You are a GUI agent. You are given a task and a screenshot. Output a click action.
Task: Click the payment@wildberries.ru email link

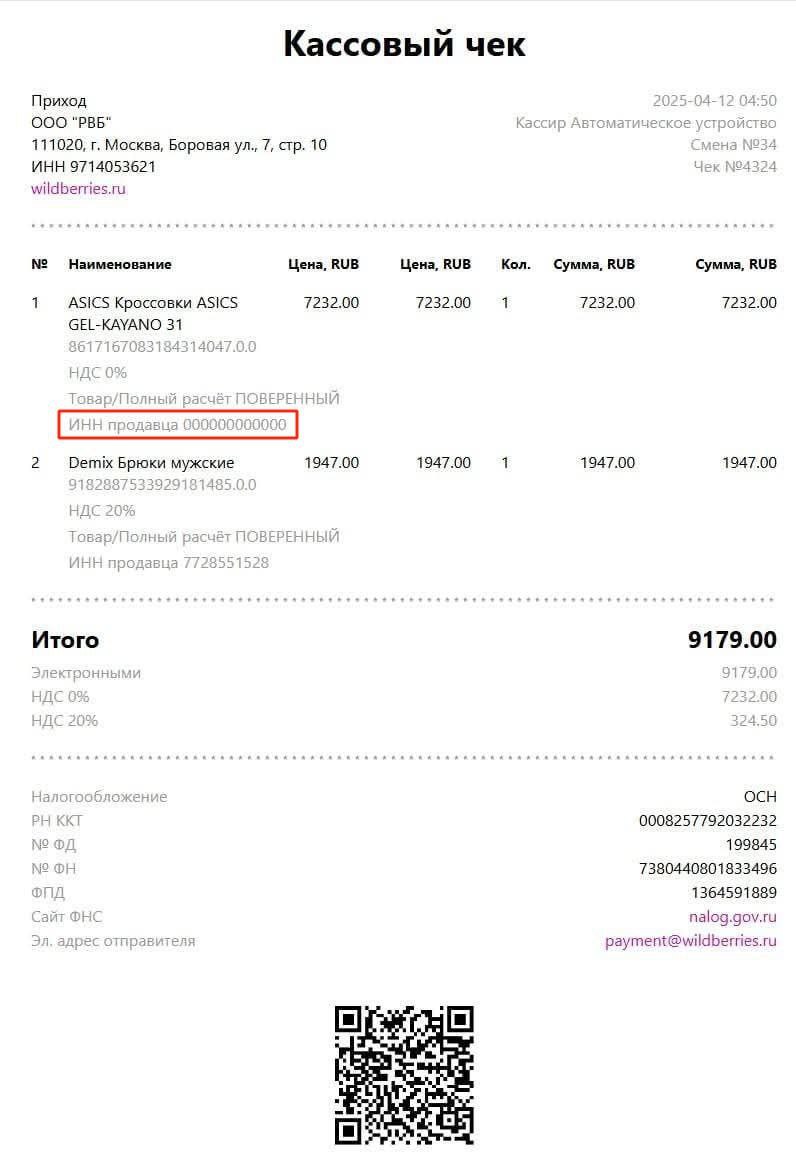(x=690, y=941)
